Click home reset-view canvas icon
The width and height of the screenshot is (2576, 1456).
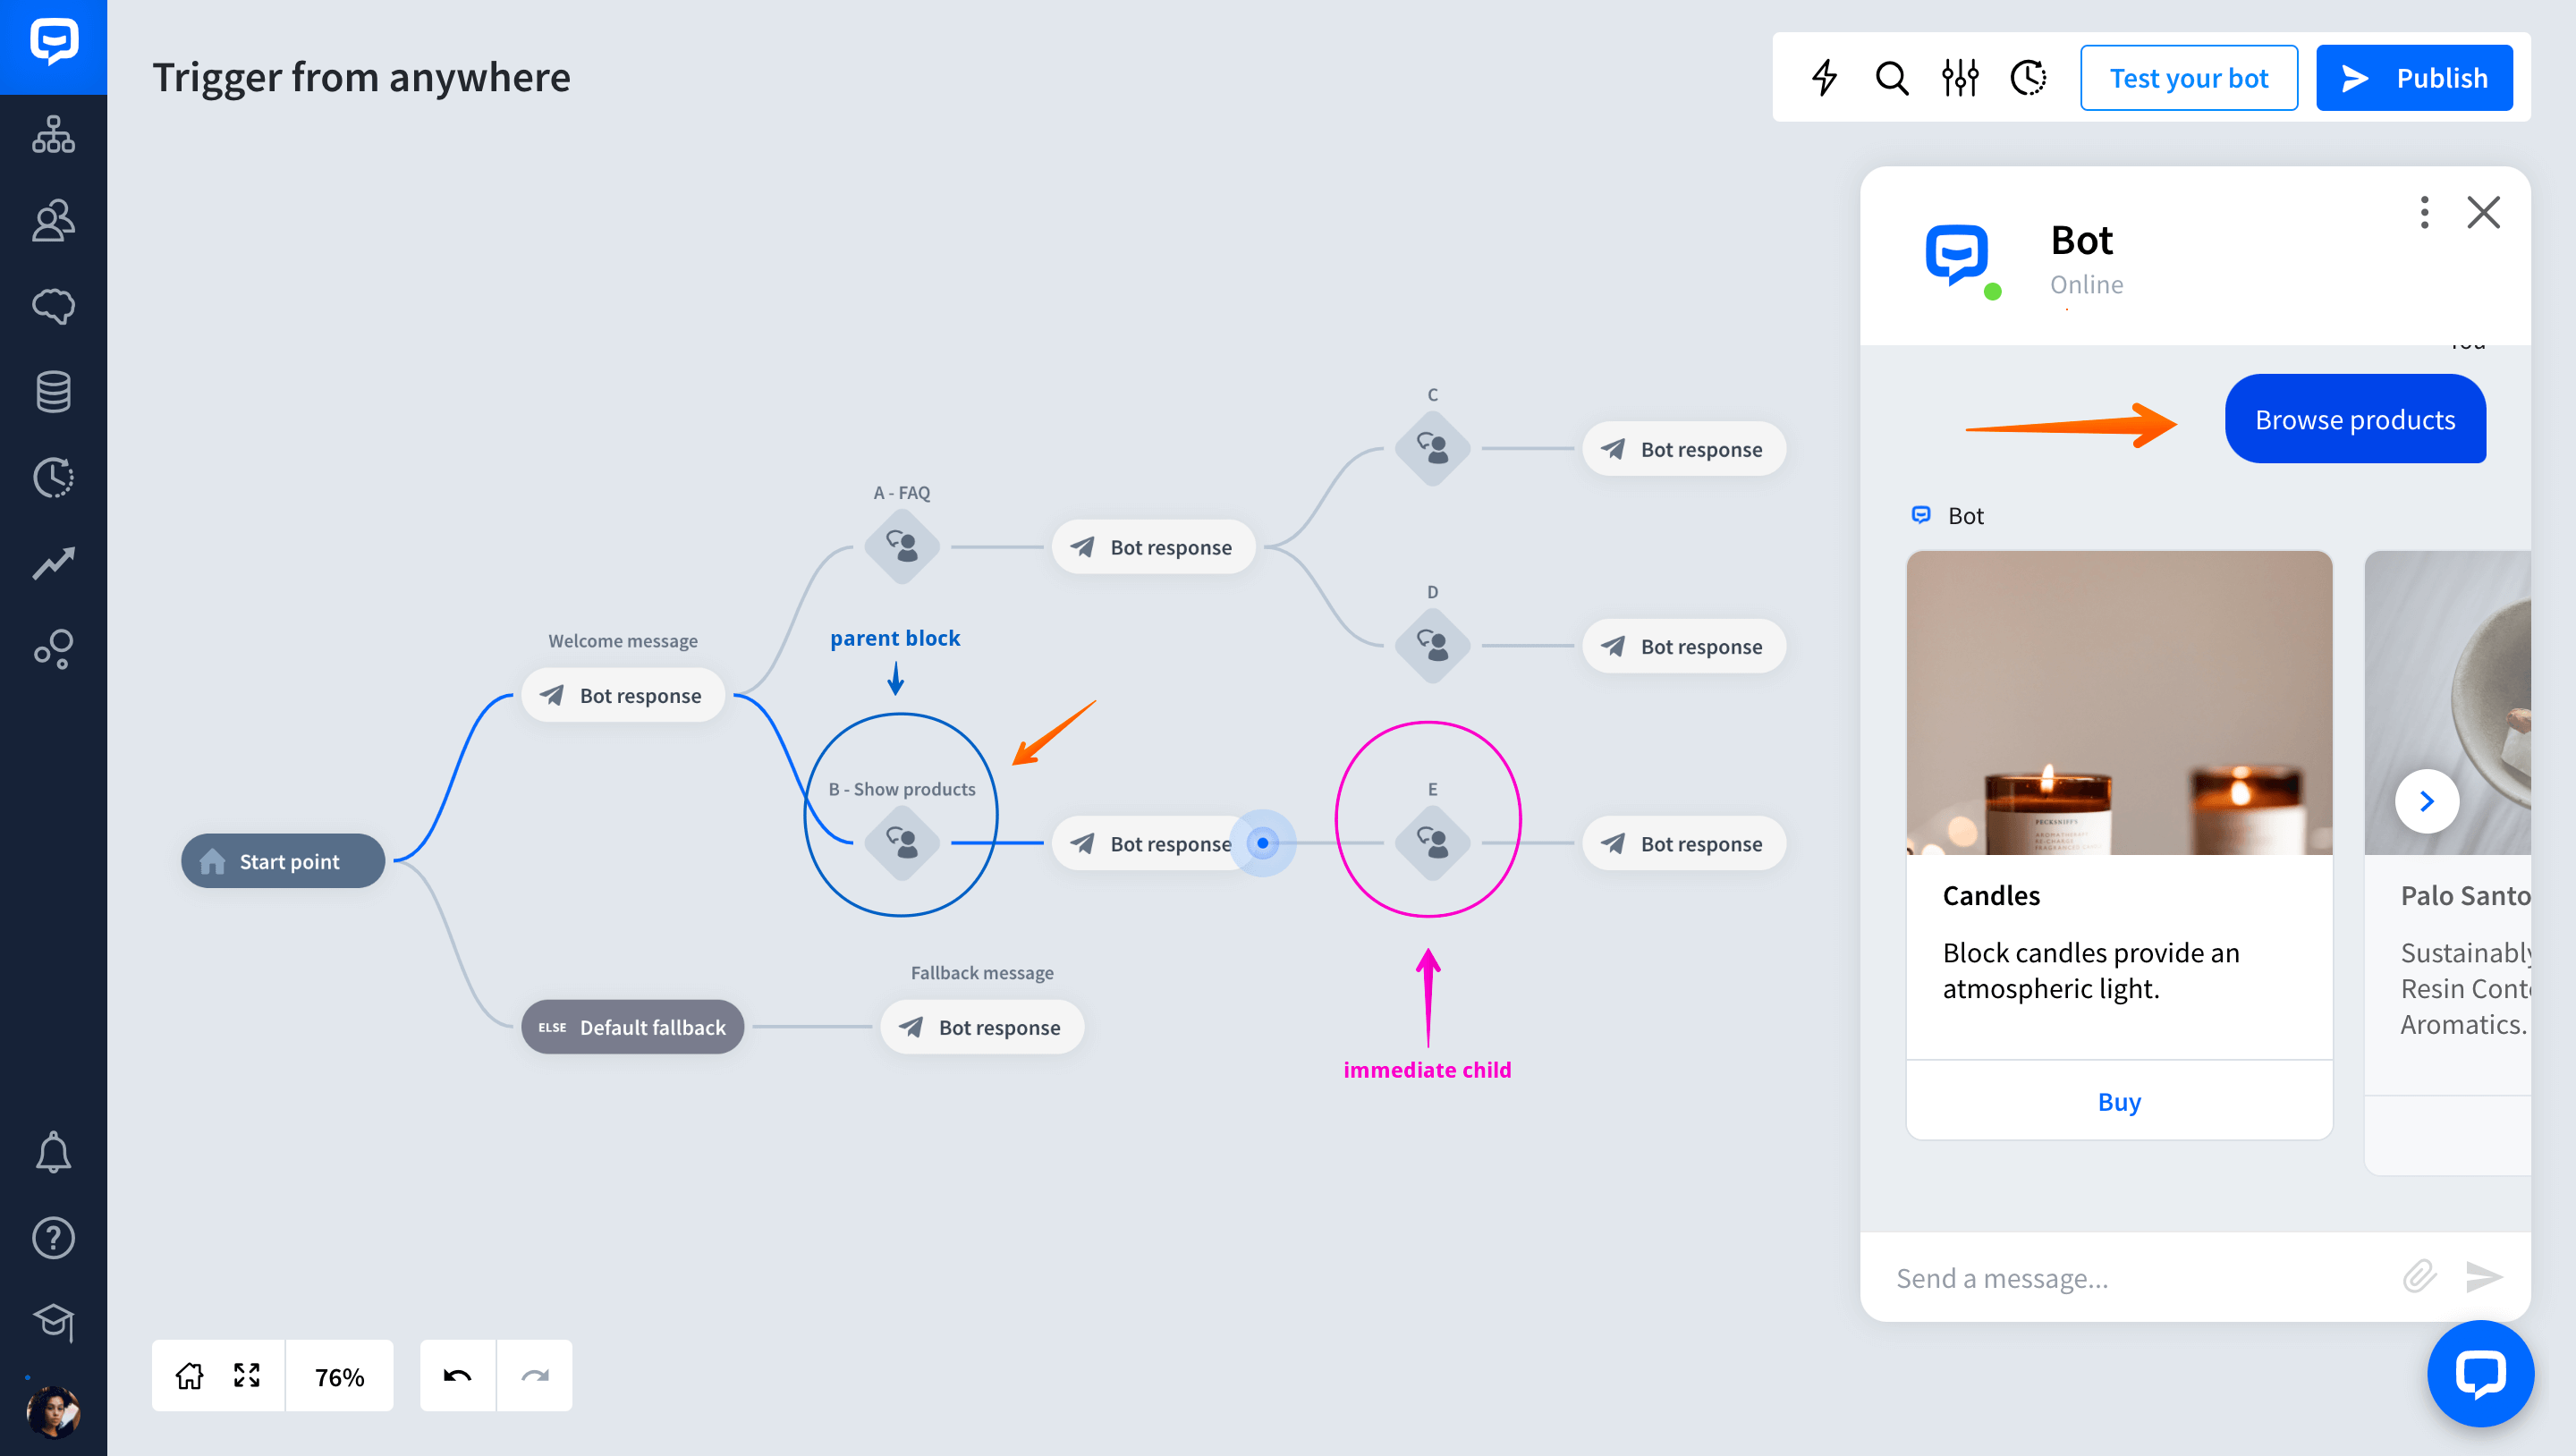189,1376
